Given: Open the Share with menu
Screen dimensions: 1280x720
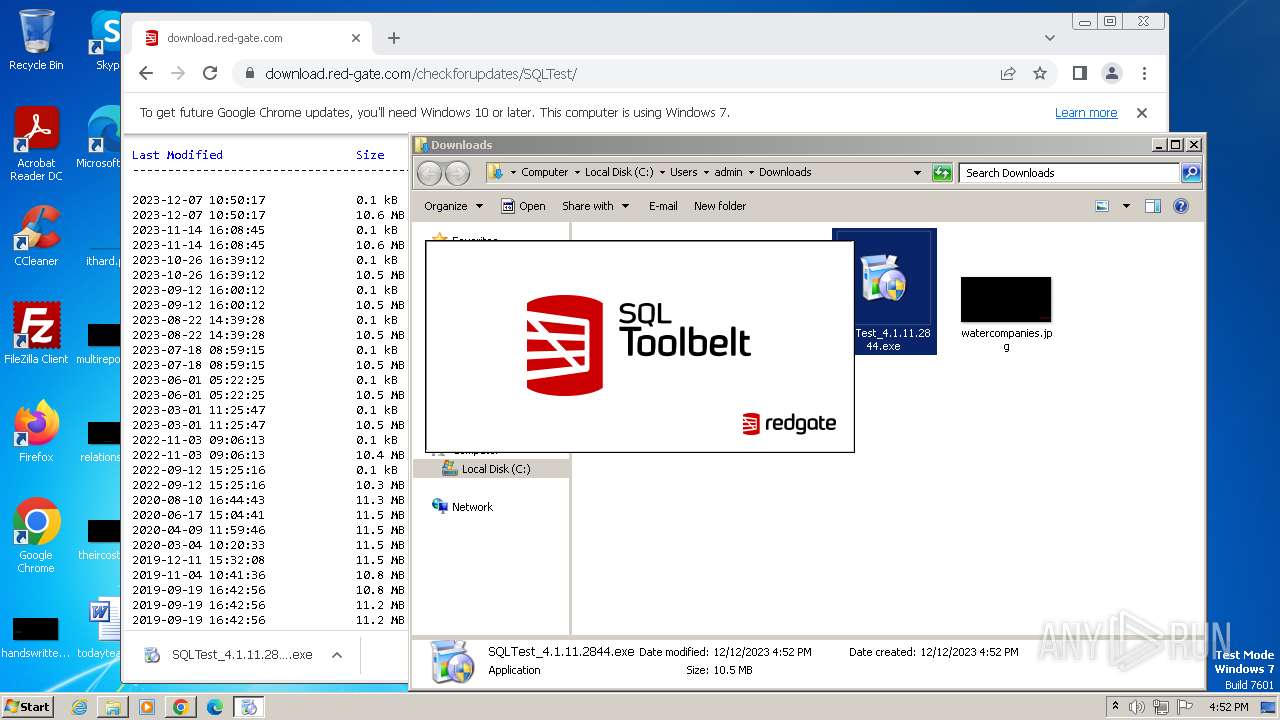Looking at the screenshot, I should [x=596, y=206].
